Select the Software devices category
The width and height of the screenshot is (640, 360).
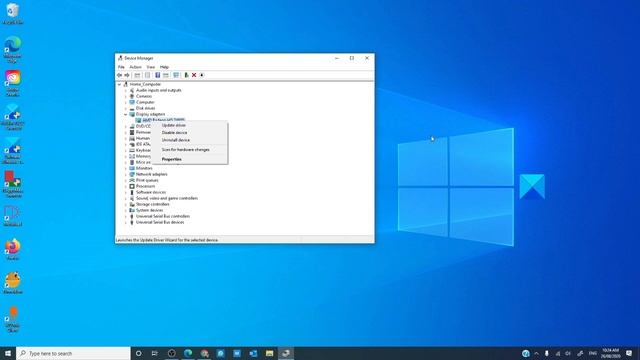click(151, 192)
